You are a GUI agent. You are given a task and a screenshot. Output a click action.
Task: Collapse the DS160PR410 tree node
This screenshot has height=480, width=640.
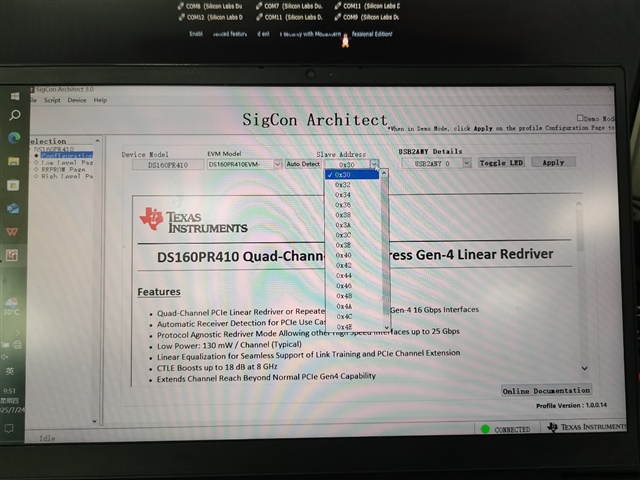point(32,149)
